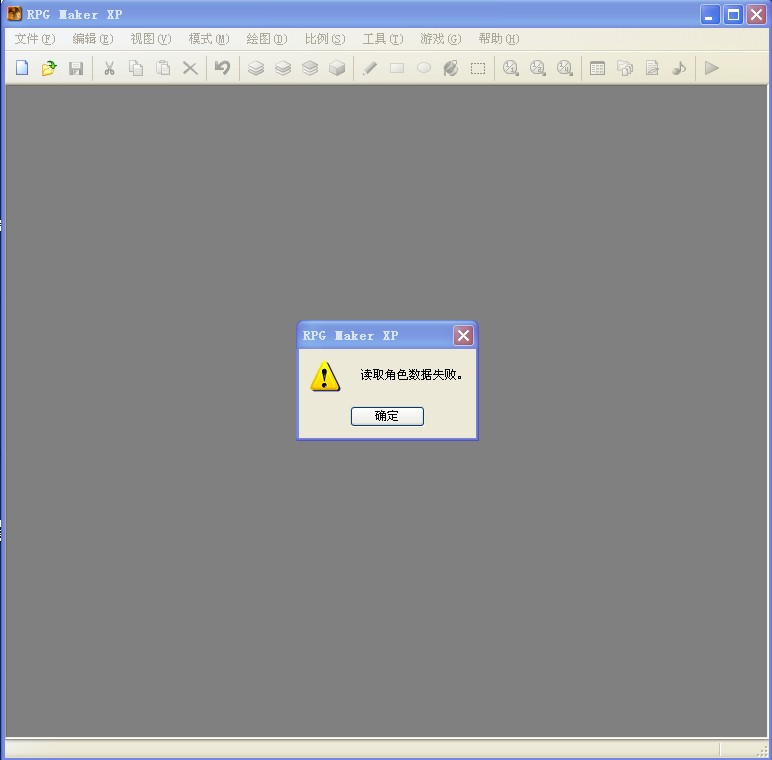Select the Flood Fill bucket tool
The width and height of the screenshot is (772, 760).
(451, 68)
